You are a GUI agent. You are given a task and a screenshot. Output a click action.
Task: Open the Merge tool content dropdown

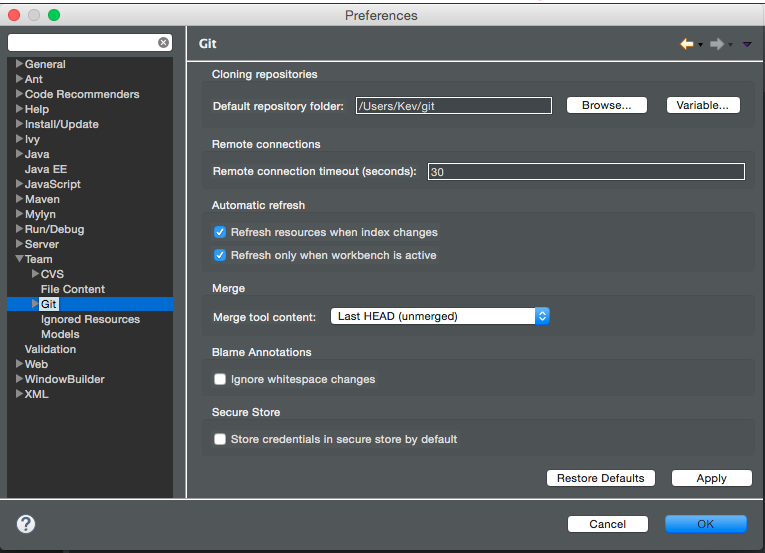(440, 316)
